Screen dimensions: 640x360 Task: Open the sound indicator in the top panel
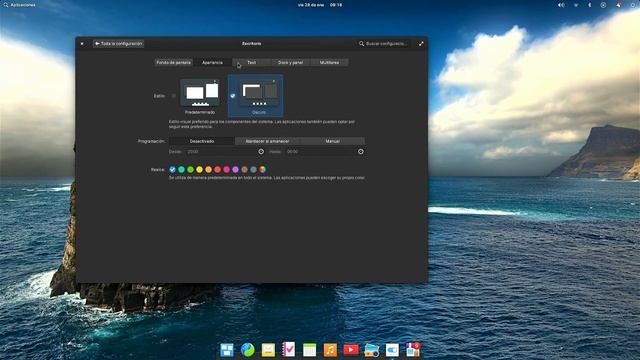point(562,5)
